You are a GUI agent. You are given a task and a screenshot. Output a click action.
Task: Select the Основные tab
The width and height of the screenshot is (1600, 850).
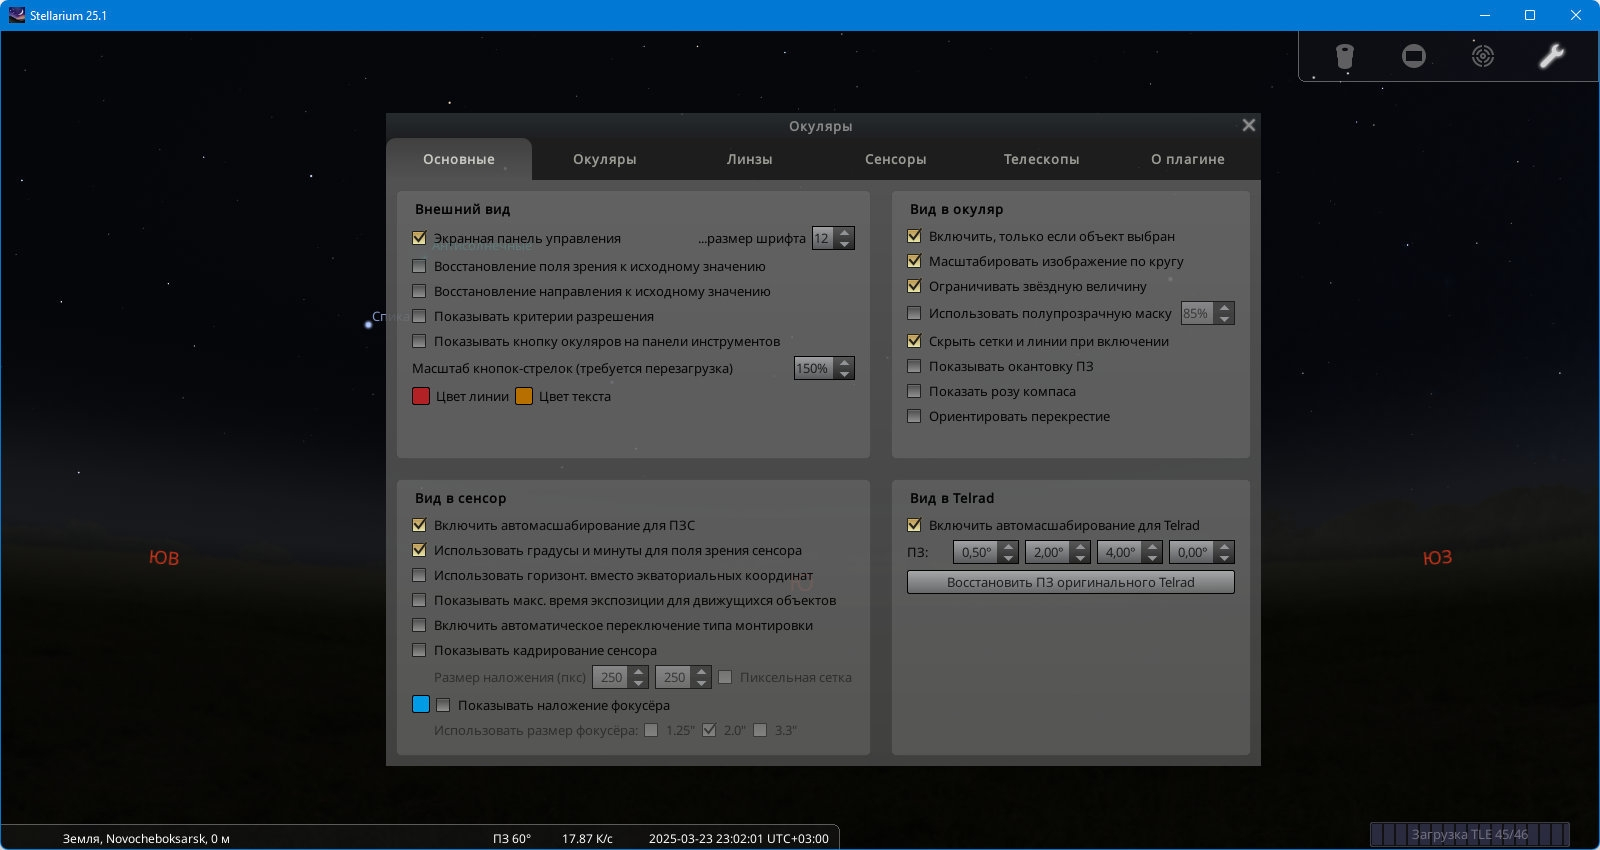coord(459,159)
